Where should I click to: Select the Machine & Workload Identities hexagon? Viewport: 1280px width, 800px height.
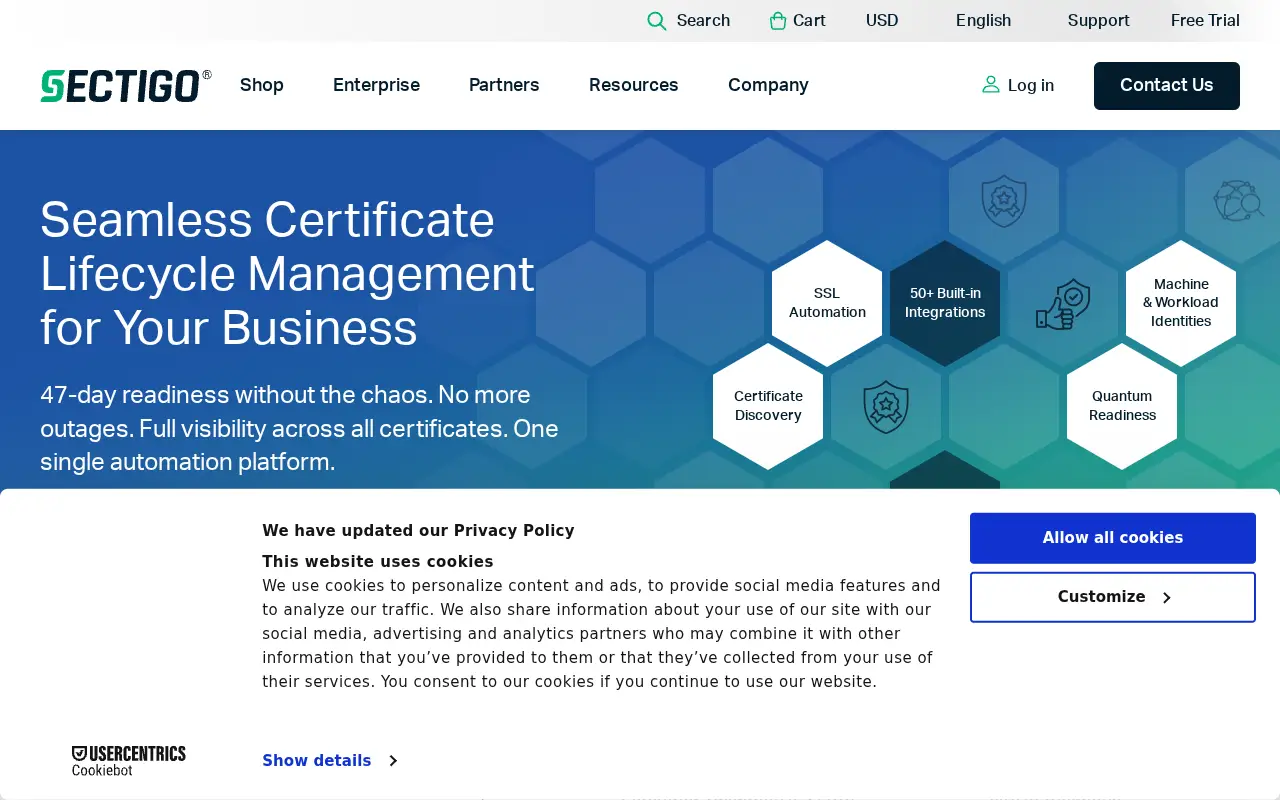[1181, 303]
